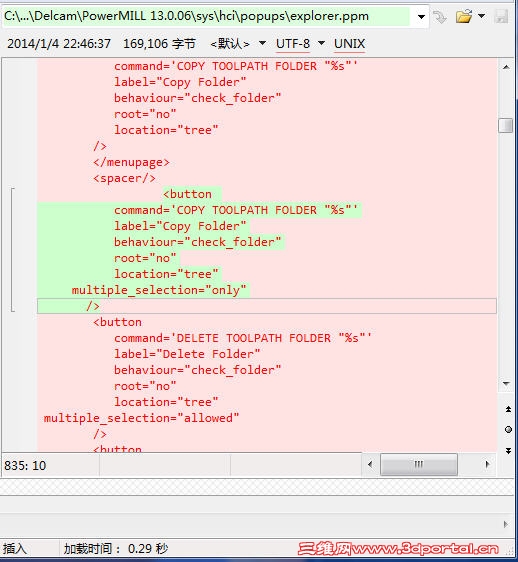518x562 pixels.
Task: Click the DELETE TOOLPATH FOLDER command line
Action: [243, 338]
